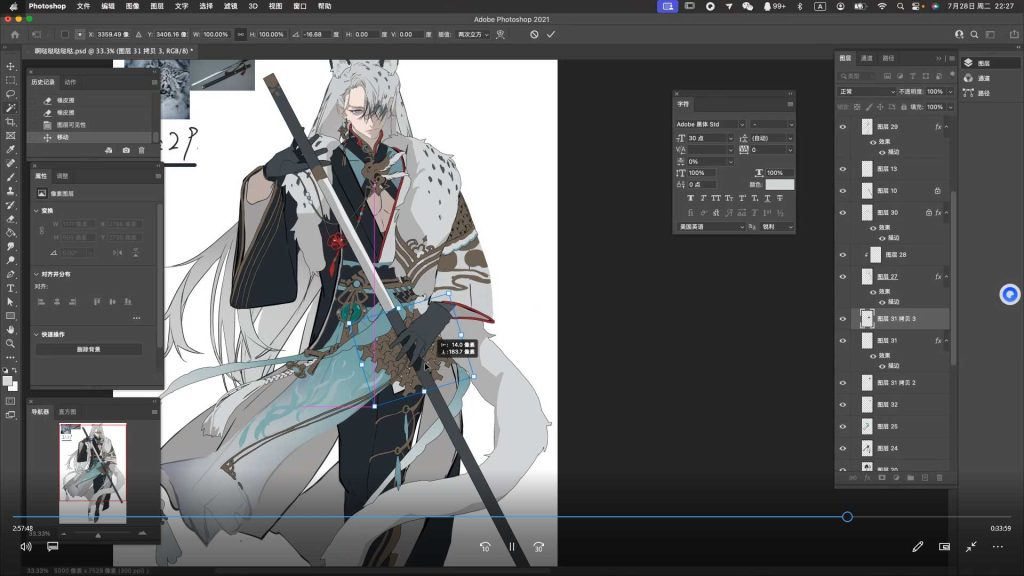
Task: Select the Path Selection arrow tool
Action: point(10,302)
